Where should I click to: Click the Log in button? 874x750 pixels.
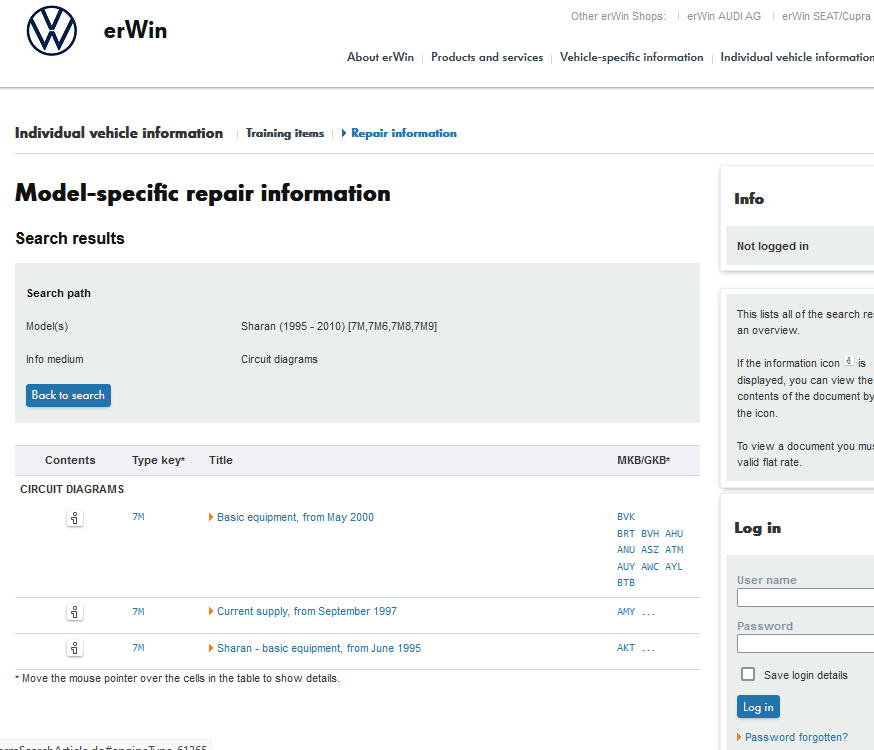point(758,707)
